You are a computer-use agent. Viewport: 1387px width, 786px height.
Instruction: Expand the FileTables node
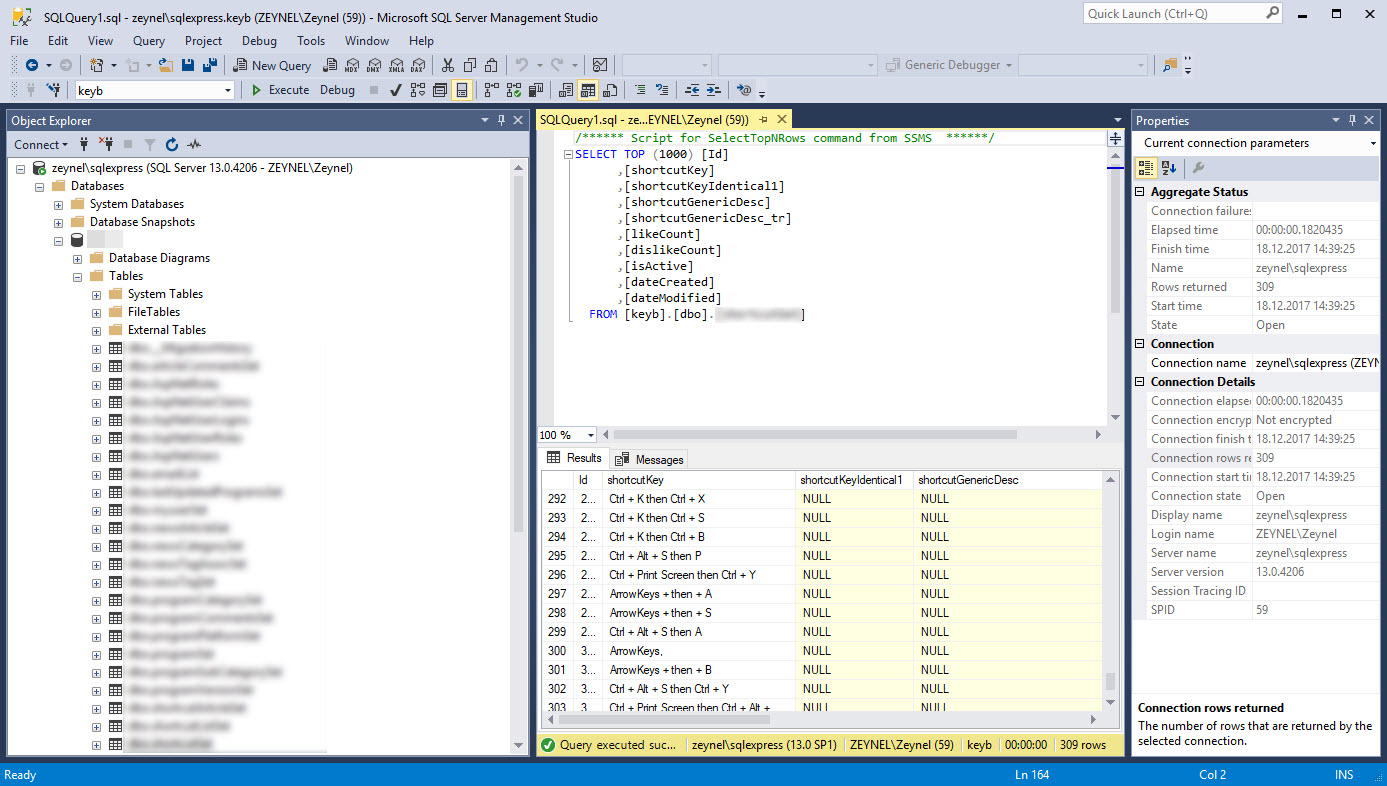click(97, 312)
